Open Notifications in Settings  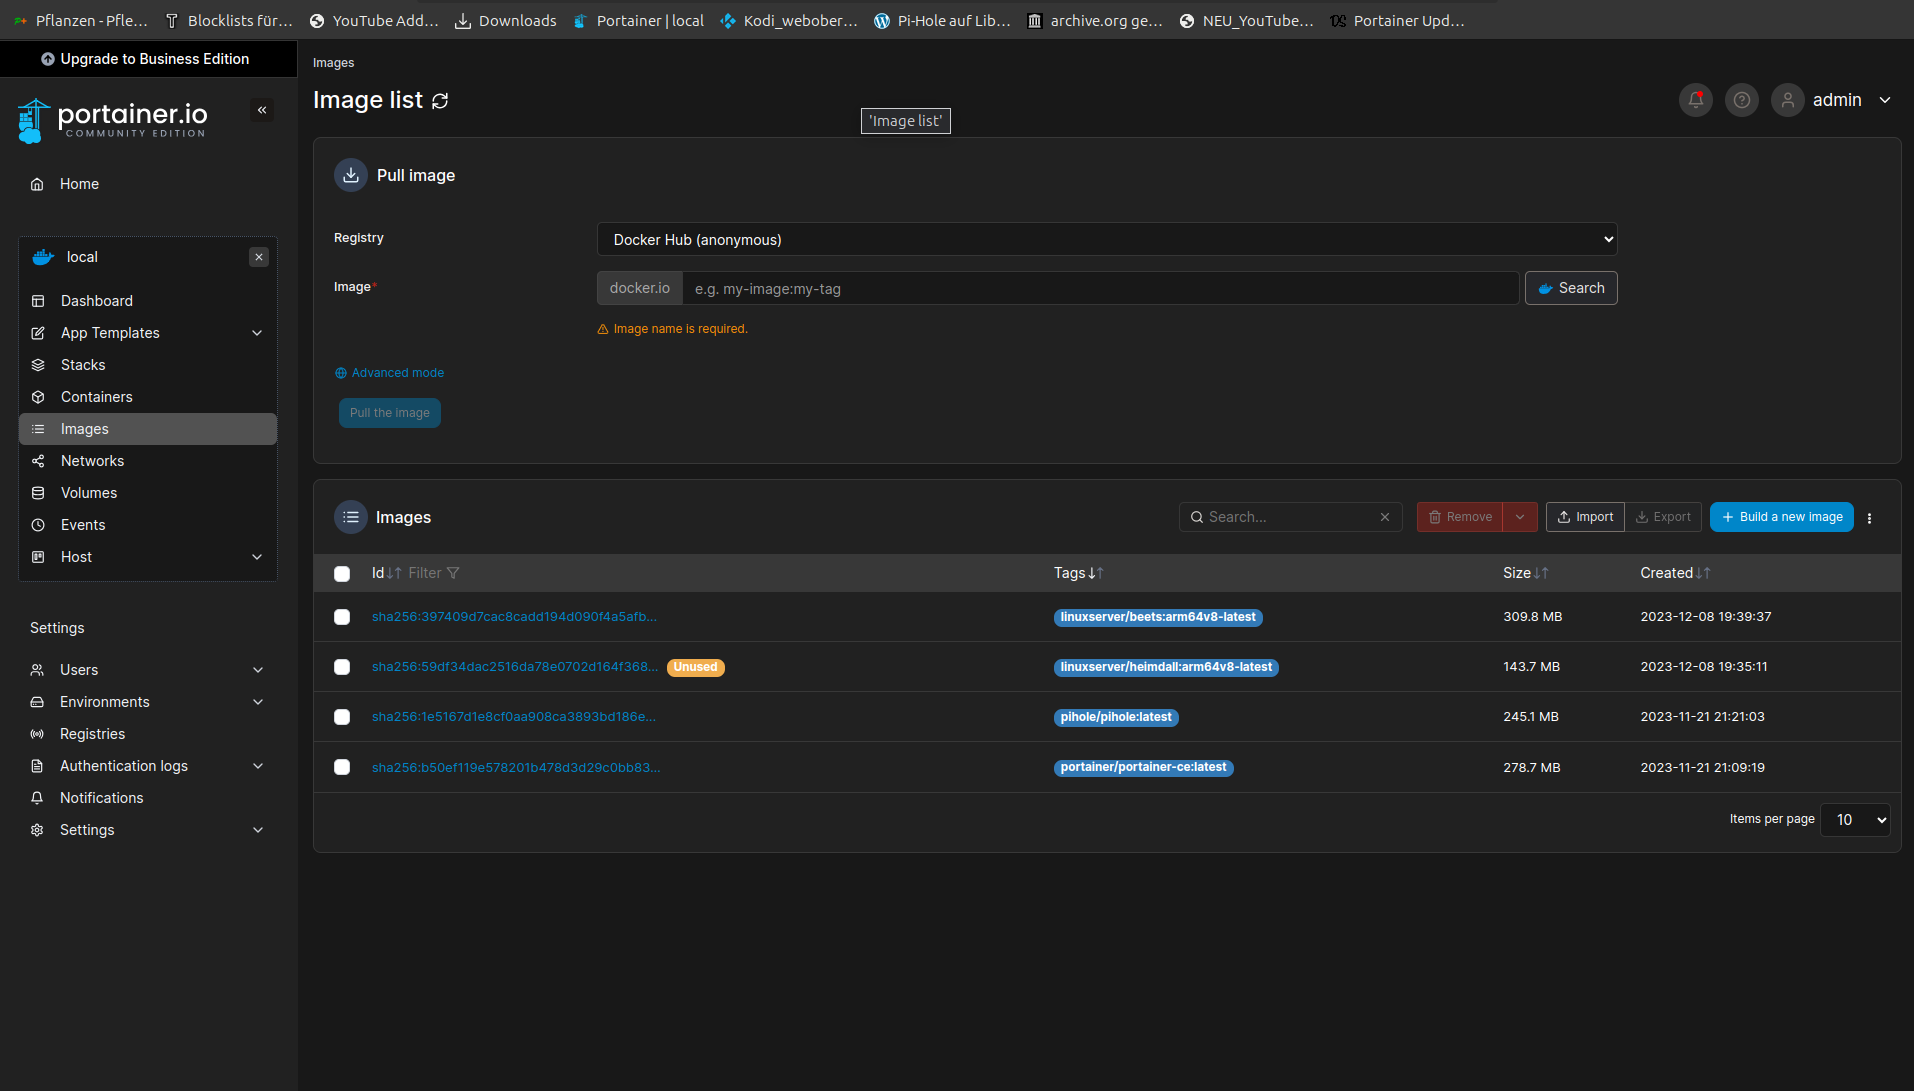(x=148, y=798)
